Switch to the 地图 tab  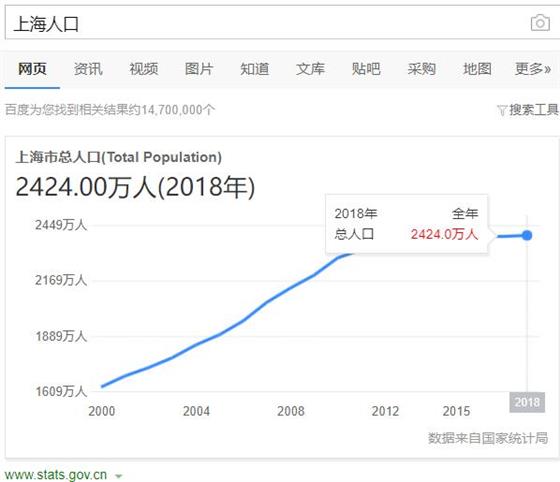click(477, 69)
